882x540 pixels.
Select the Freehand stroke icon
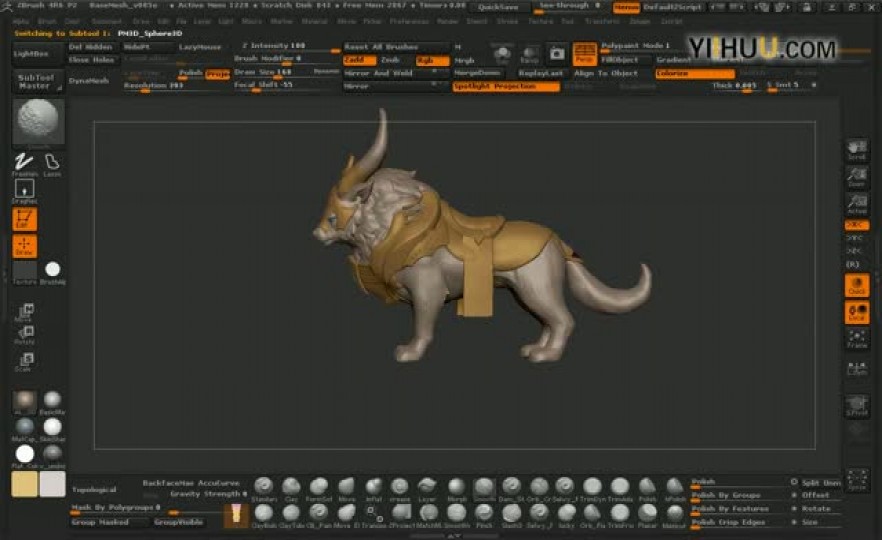point(24,163)
